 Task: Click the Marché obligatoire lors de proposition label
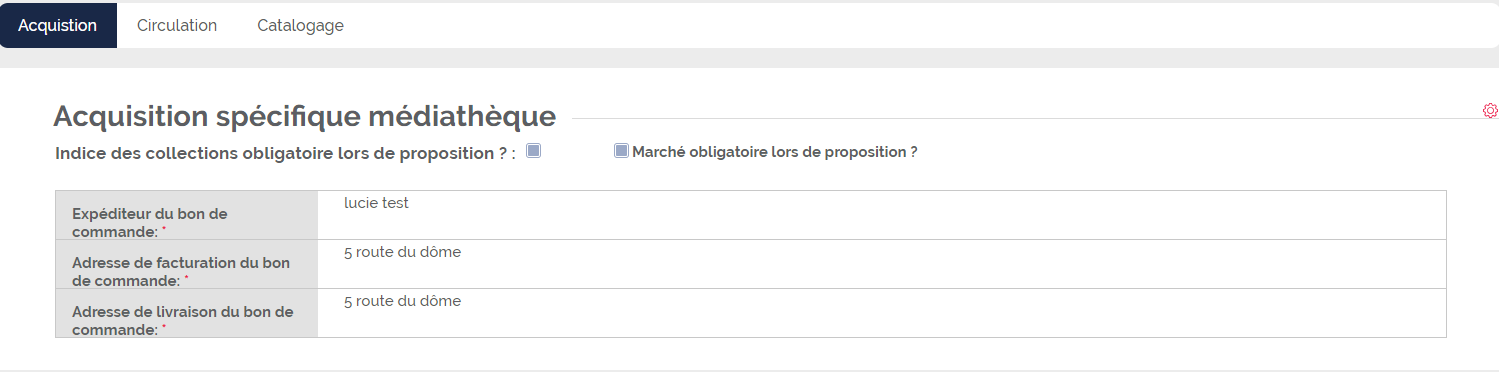point(775,152)
